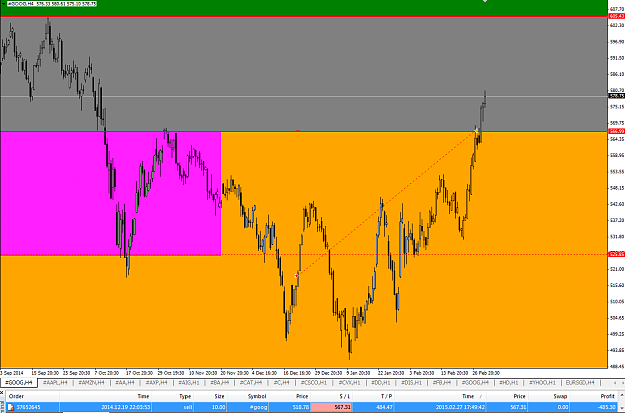Open the #HD,H1 chart tab
Image resolution: width=625 pixels, height=413 pixels.
coord(509,383)
